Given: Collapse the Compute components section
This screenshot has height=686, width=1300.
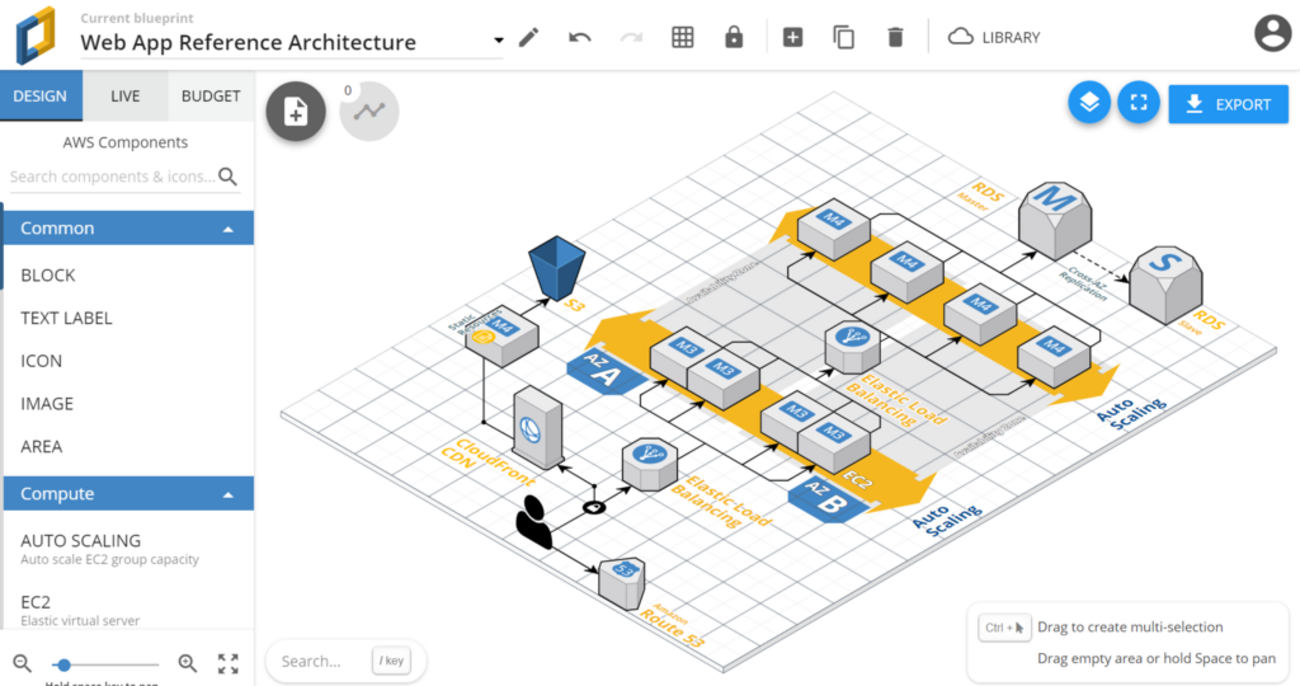Looking at the screenshot, I should click(228, 495).
